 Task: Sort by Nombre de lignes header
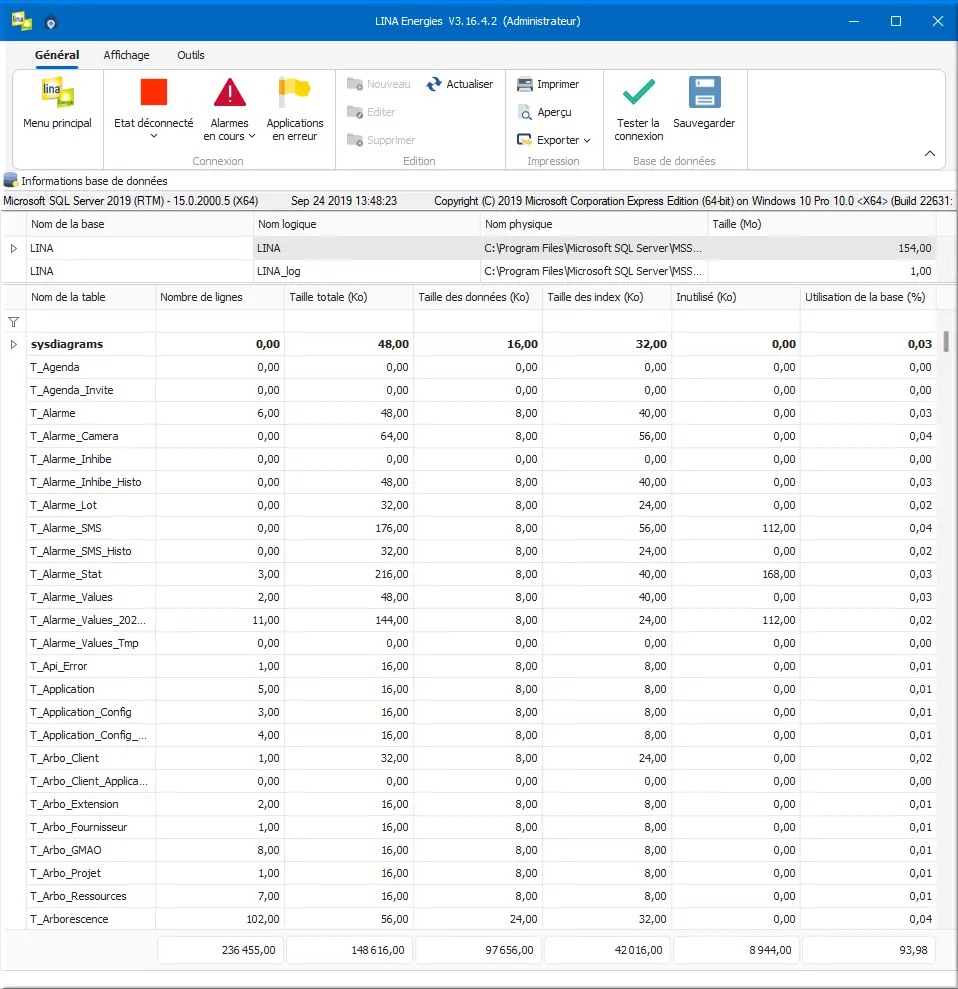[219, 297]
